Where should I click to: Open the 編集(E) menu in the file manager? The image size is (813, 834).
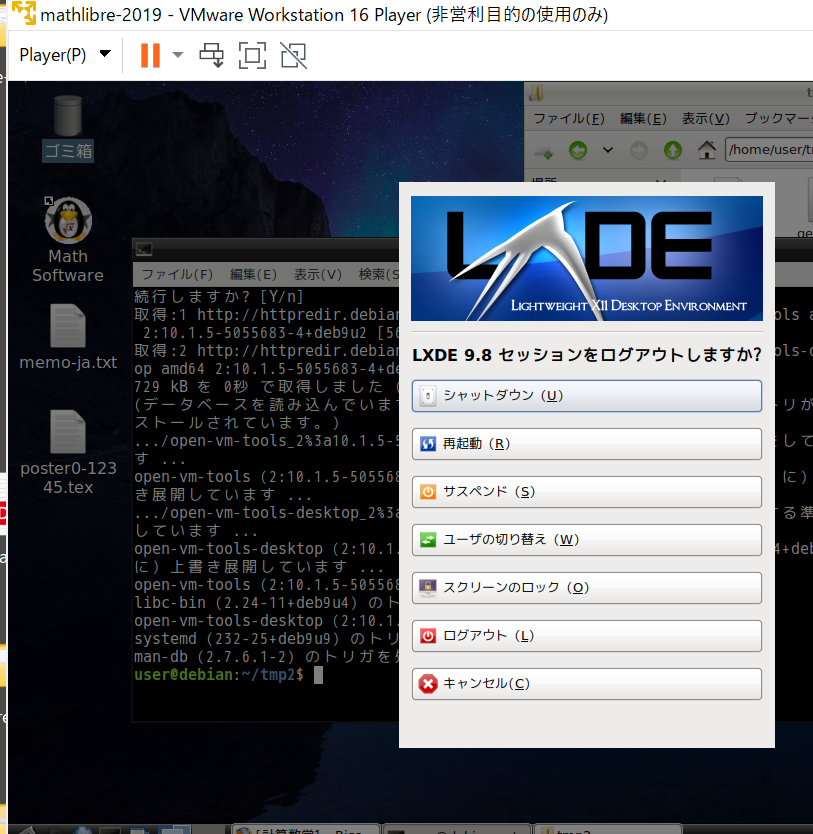[x=643, y=118]
